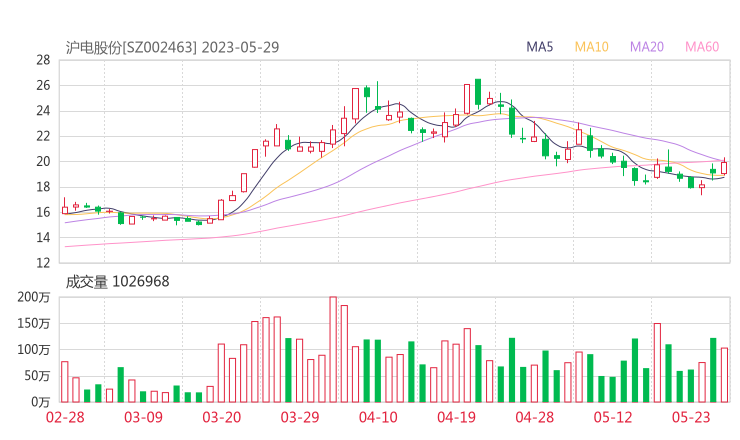Toggle the MA5 legend line
The height and width of the screenshot is (440, 740).
coord(540,47)
